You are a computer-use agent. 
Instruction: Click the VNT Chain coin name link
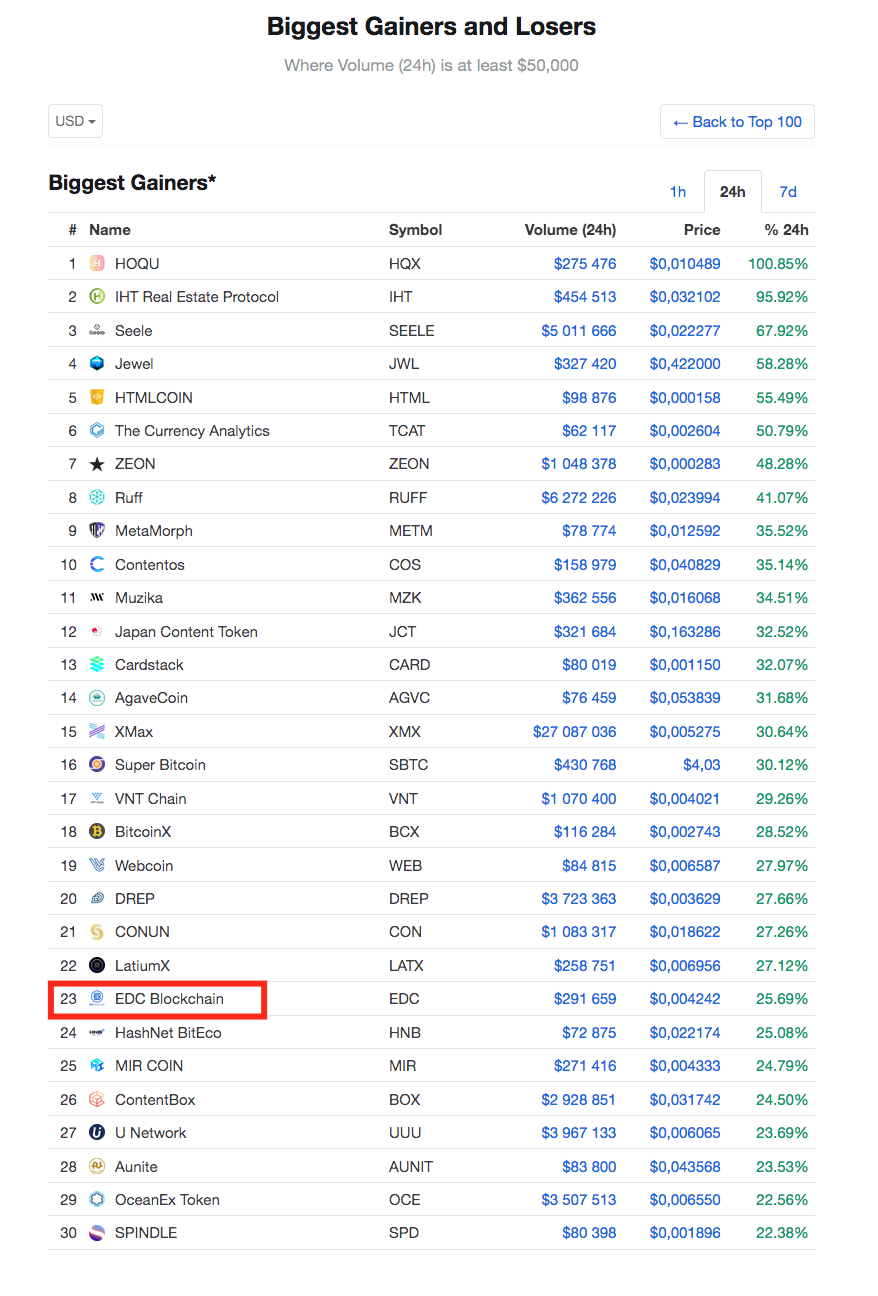(x=151, y=799)
